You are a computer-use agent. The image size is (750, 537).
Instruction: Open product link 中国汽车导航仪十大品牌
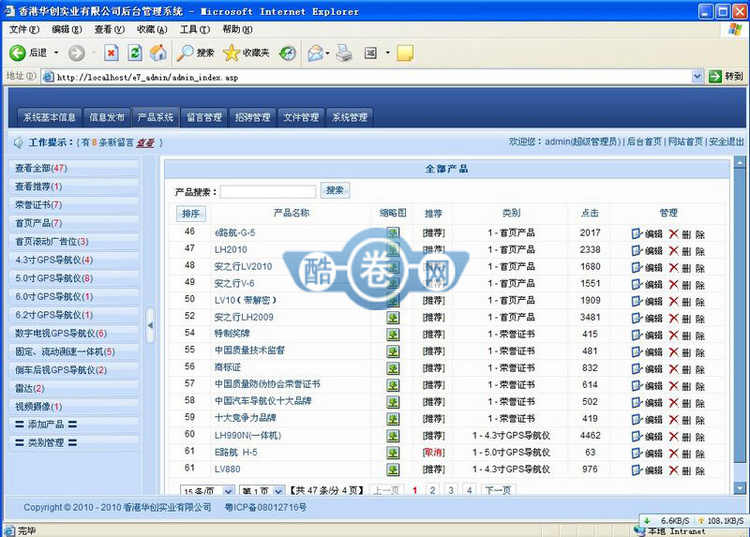[263, 401]
